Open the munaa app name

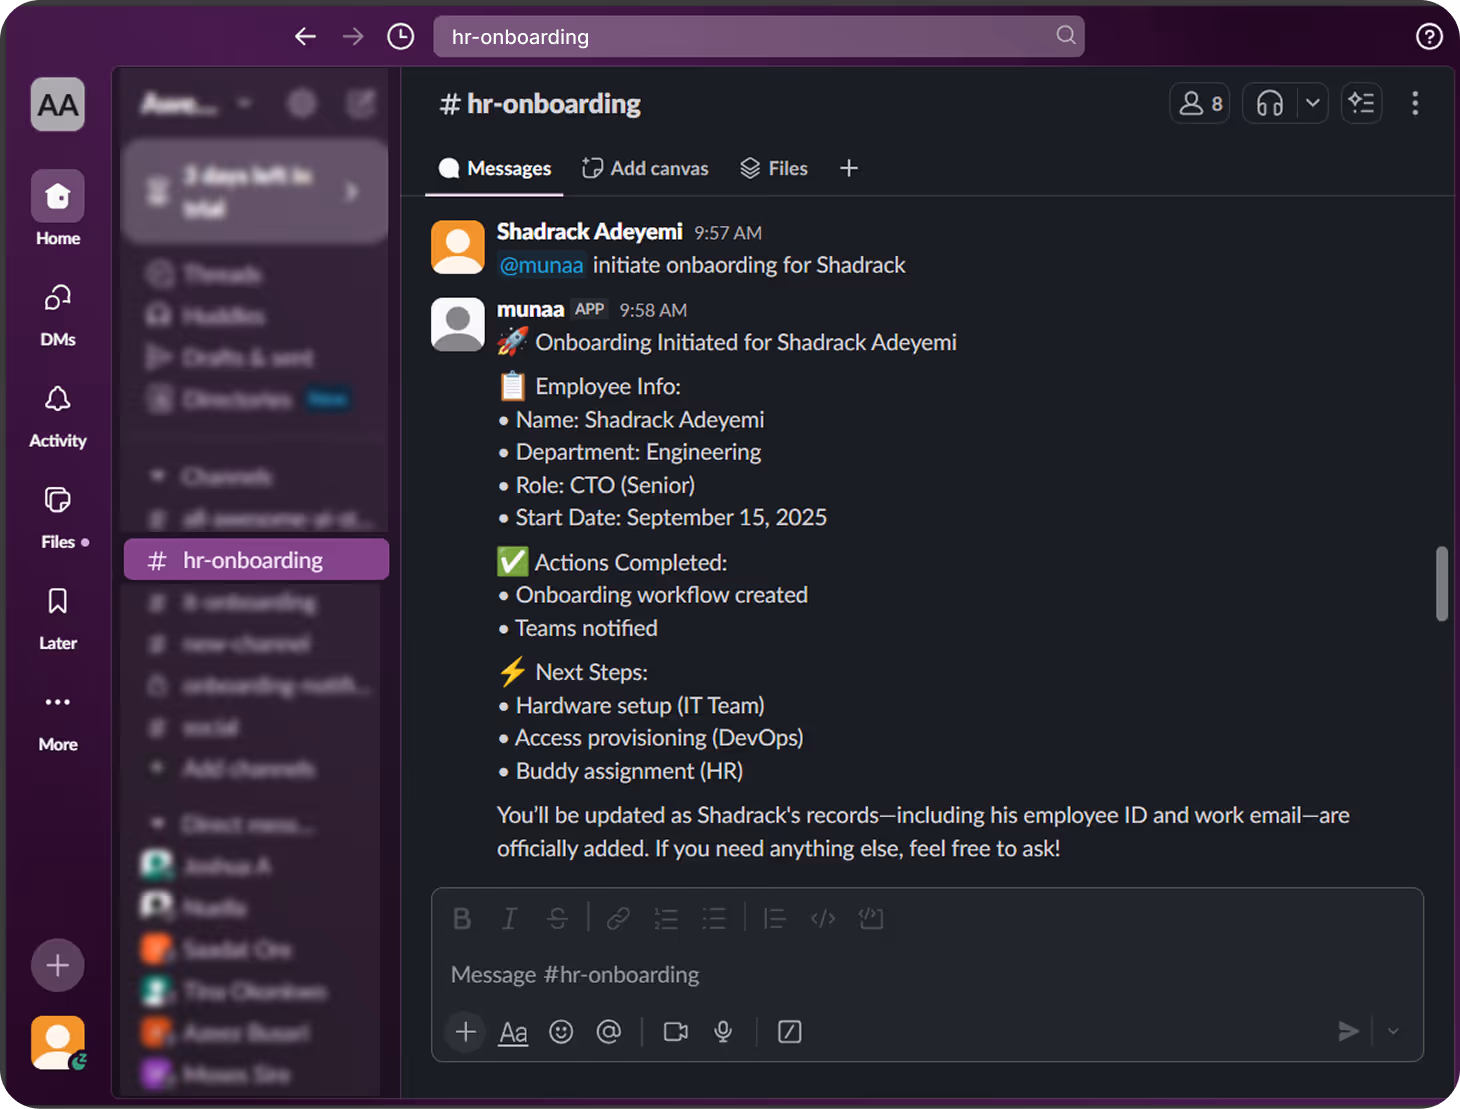(x=530, y=309)
